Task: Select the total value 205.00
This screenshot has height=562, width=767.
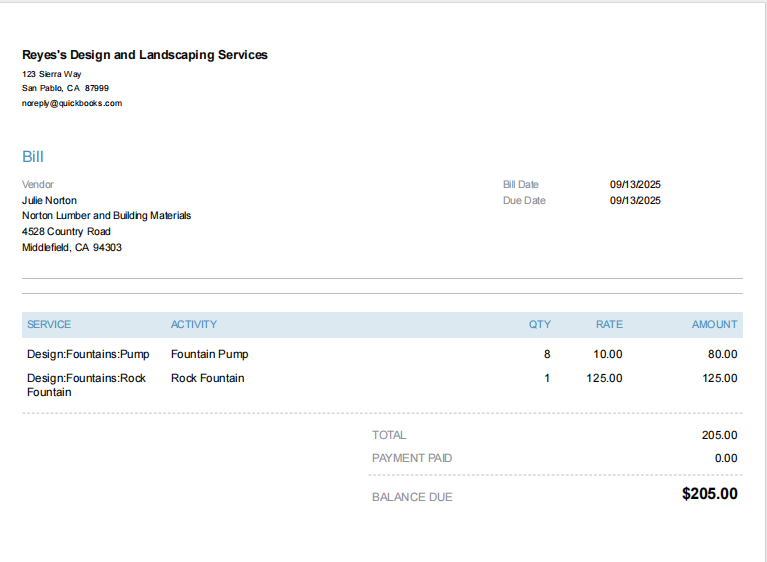Action: pos(719,435)
